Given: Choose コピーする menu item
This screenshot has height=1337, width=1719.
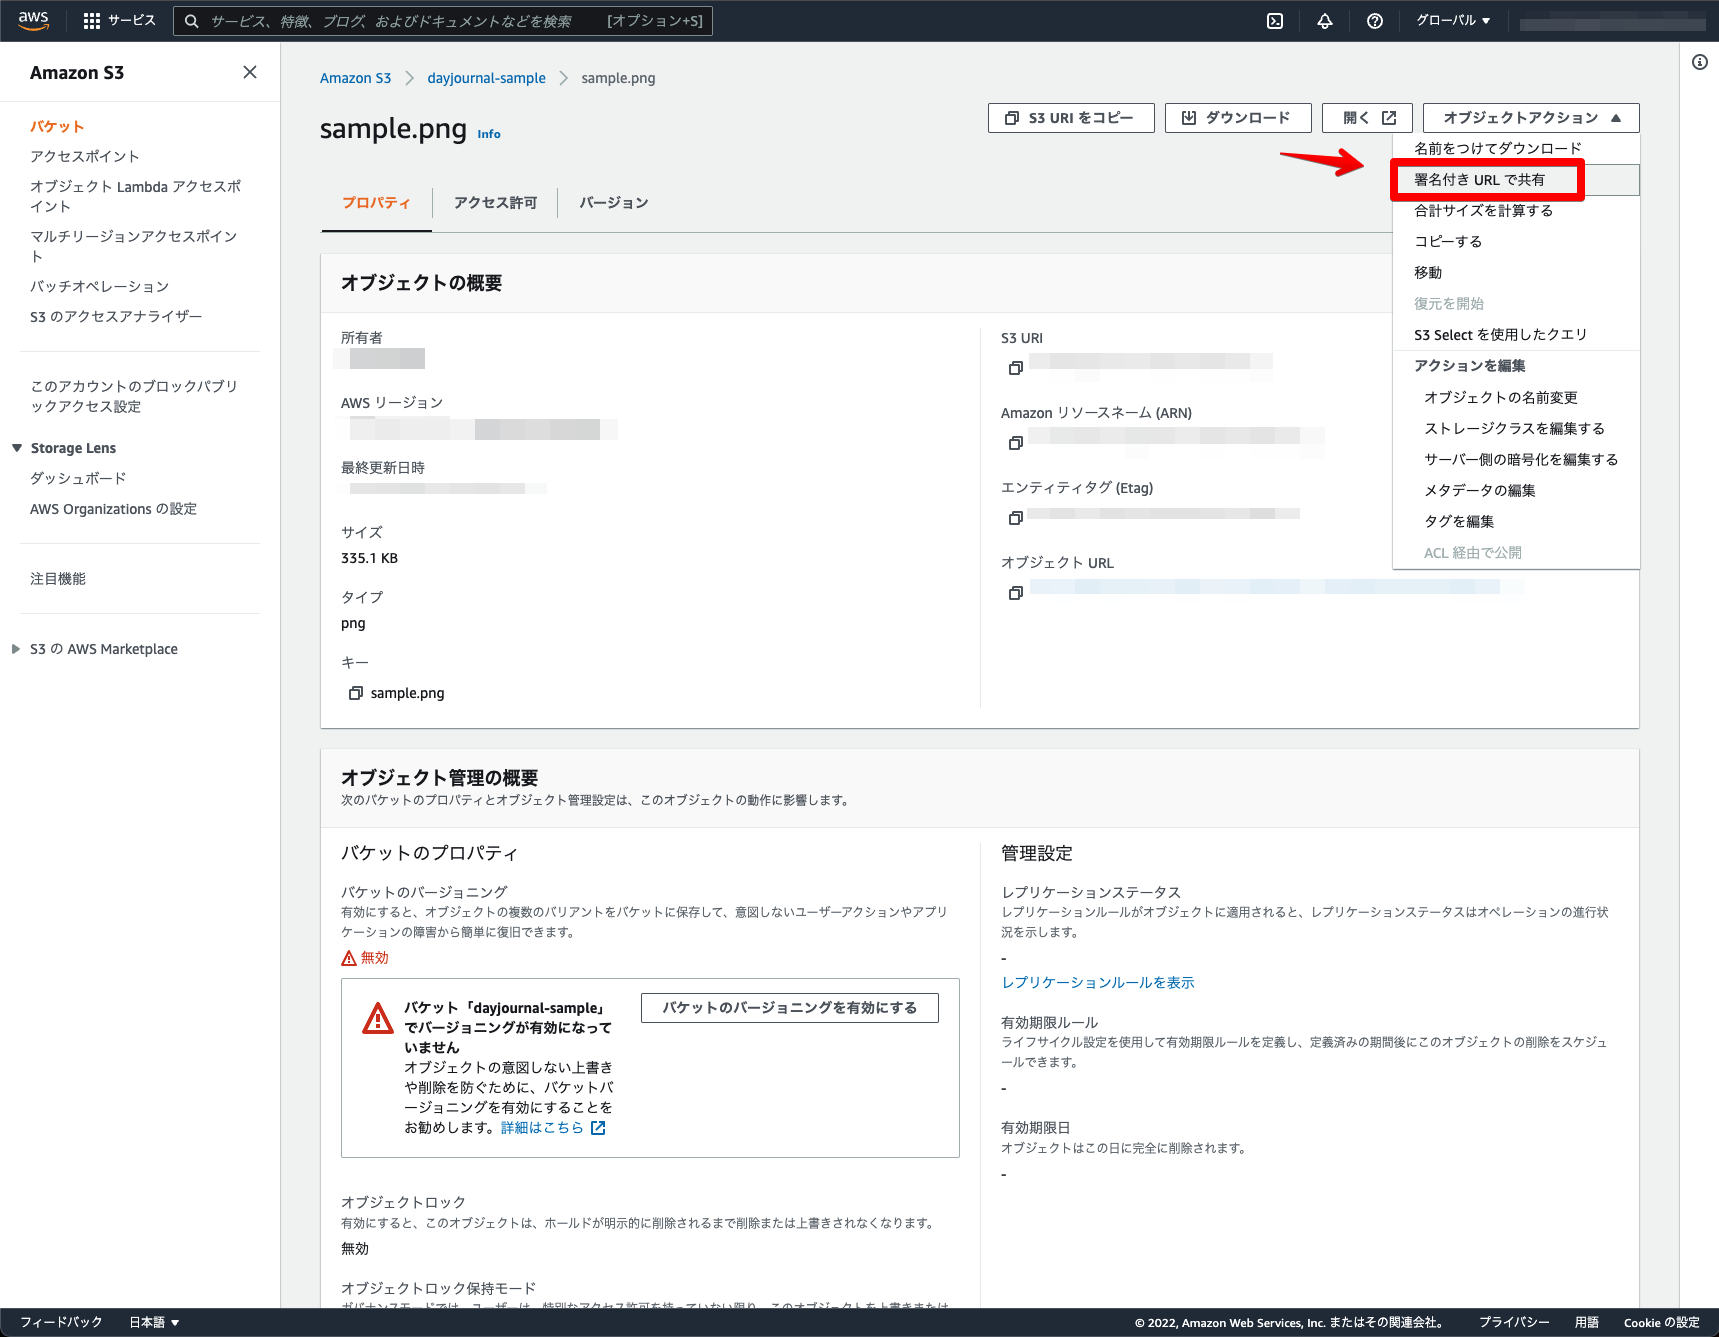Looking at the screenshot, I should (x=1516, y=242).
